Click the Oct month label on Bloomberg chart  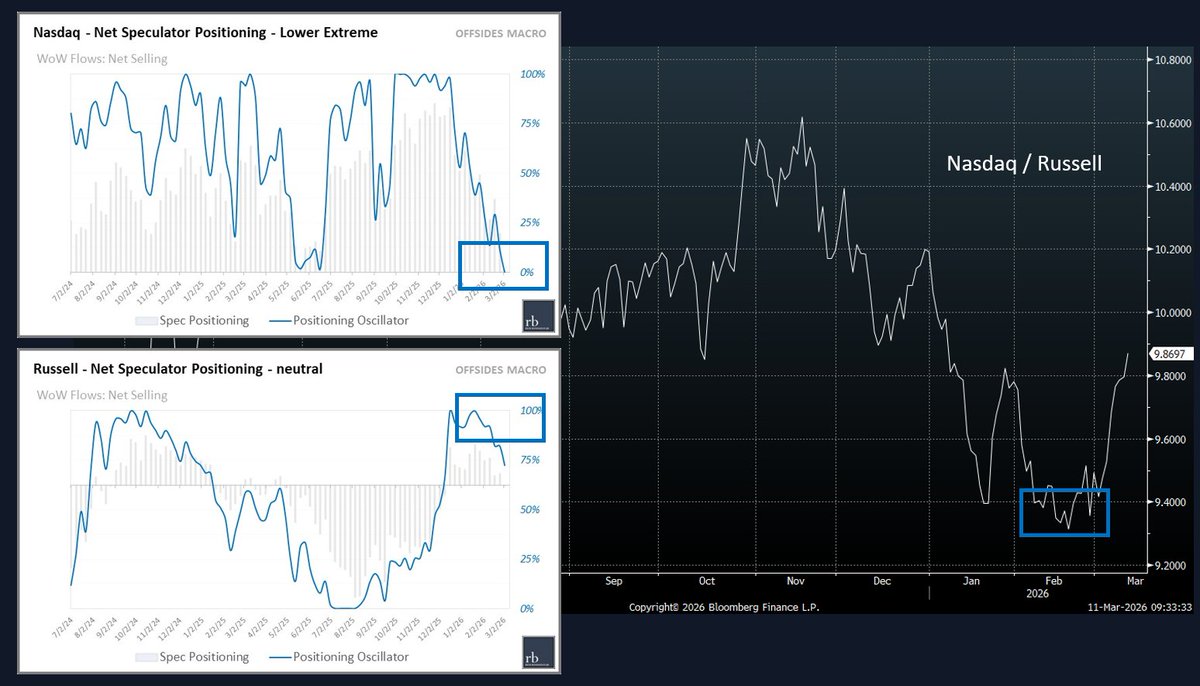pyautogui.click(x=706, y=581)
